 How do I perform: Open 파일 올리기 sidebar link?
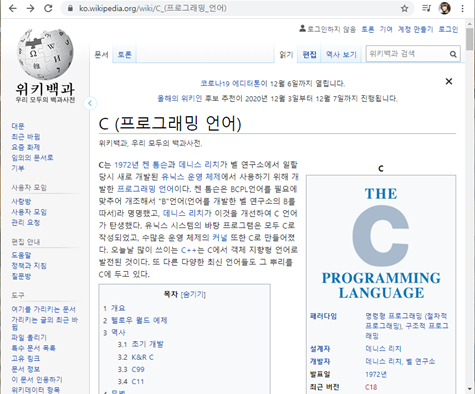(29, 337)
